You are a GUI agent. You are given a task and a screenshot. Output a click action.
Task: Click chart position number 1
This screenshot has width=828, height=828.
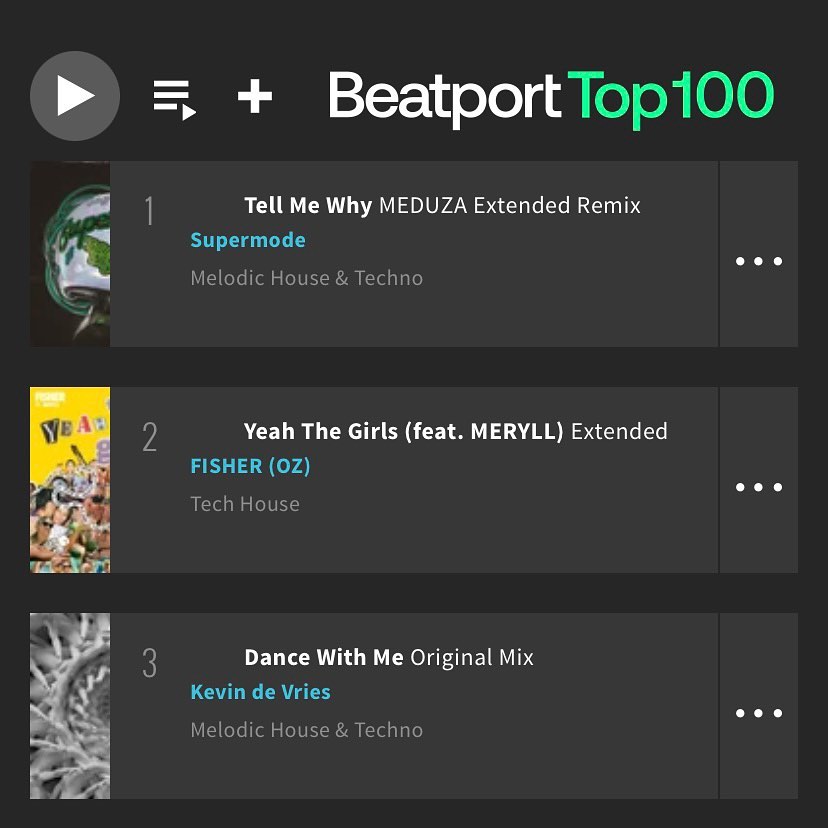coord(149,211)
